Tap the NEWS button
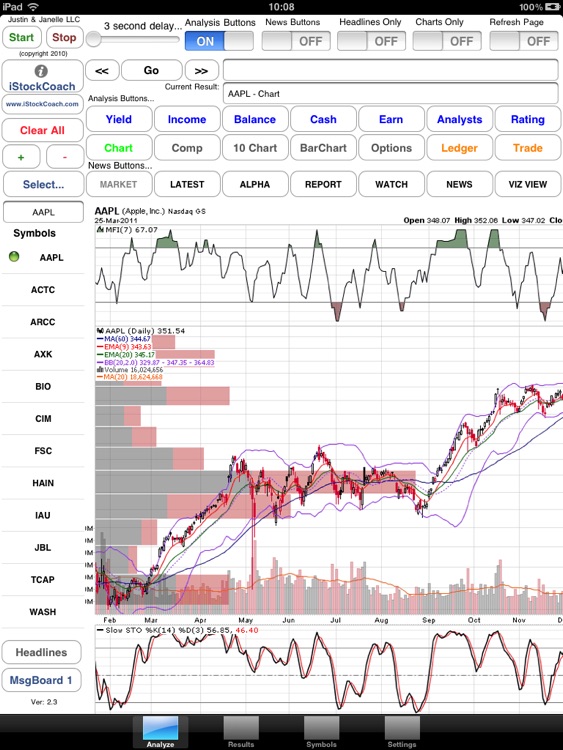Screen dimensions: 563x750 click(x=460, y=184)
